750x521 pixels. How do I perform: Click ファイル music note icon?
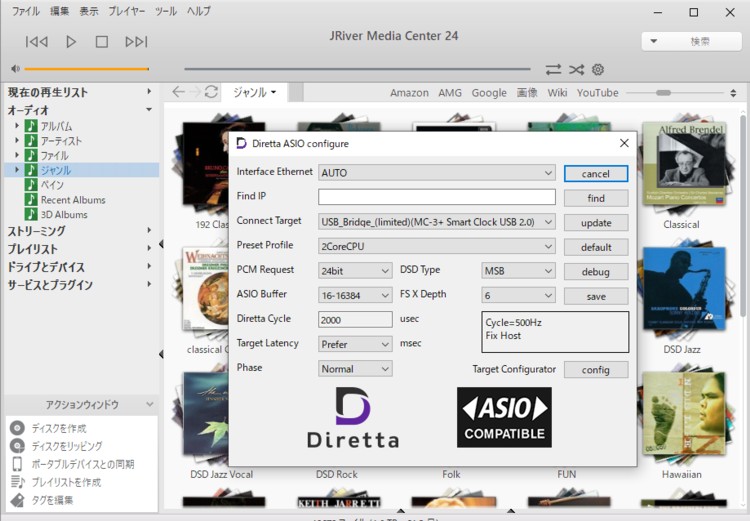[31, 155]
